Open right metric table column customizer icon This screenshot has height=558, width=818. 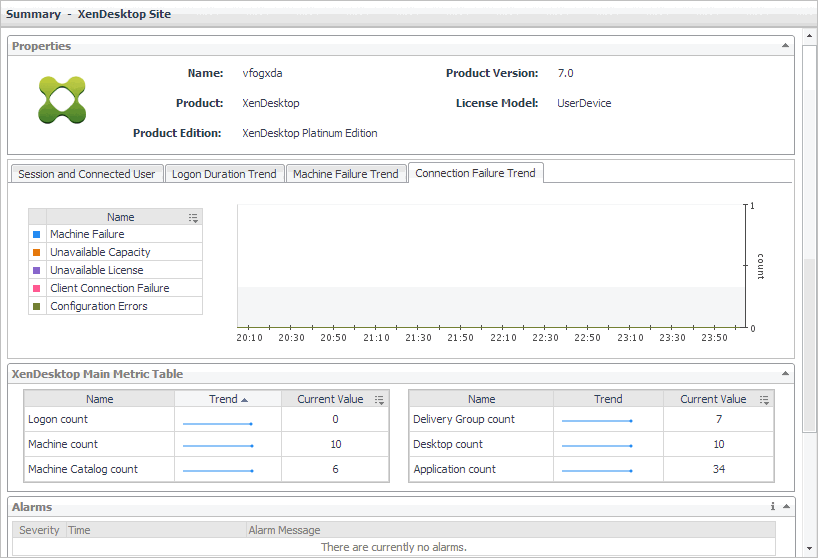click(x=764, y=399)
